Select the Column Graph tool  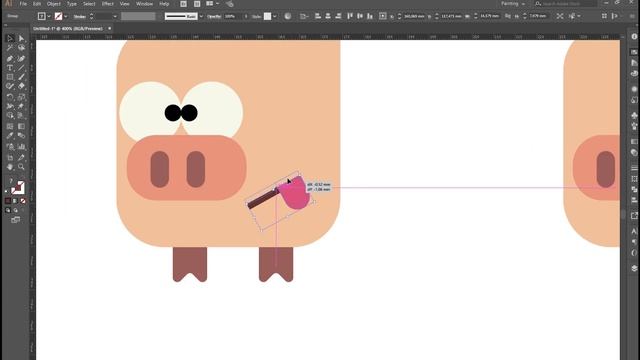click(x=21, y=147)
